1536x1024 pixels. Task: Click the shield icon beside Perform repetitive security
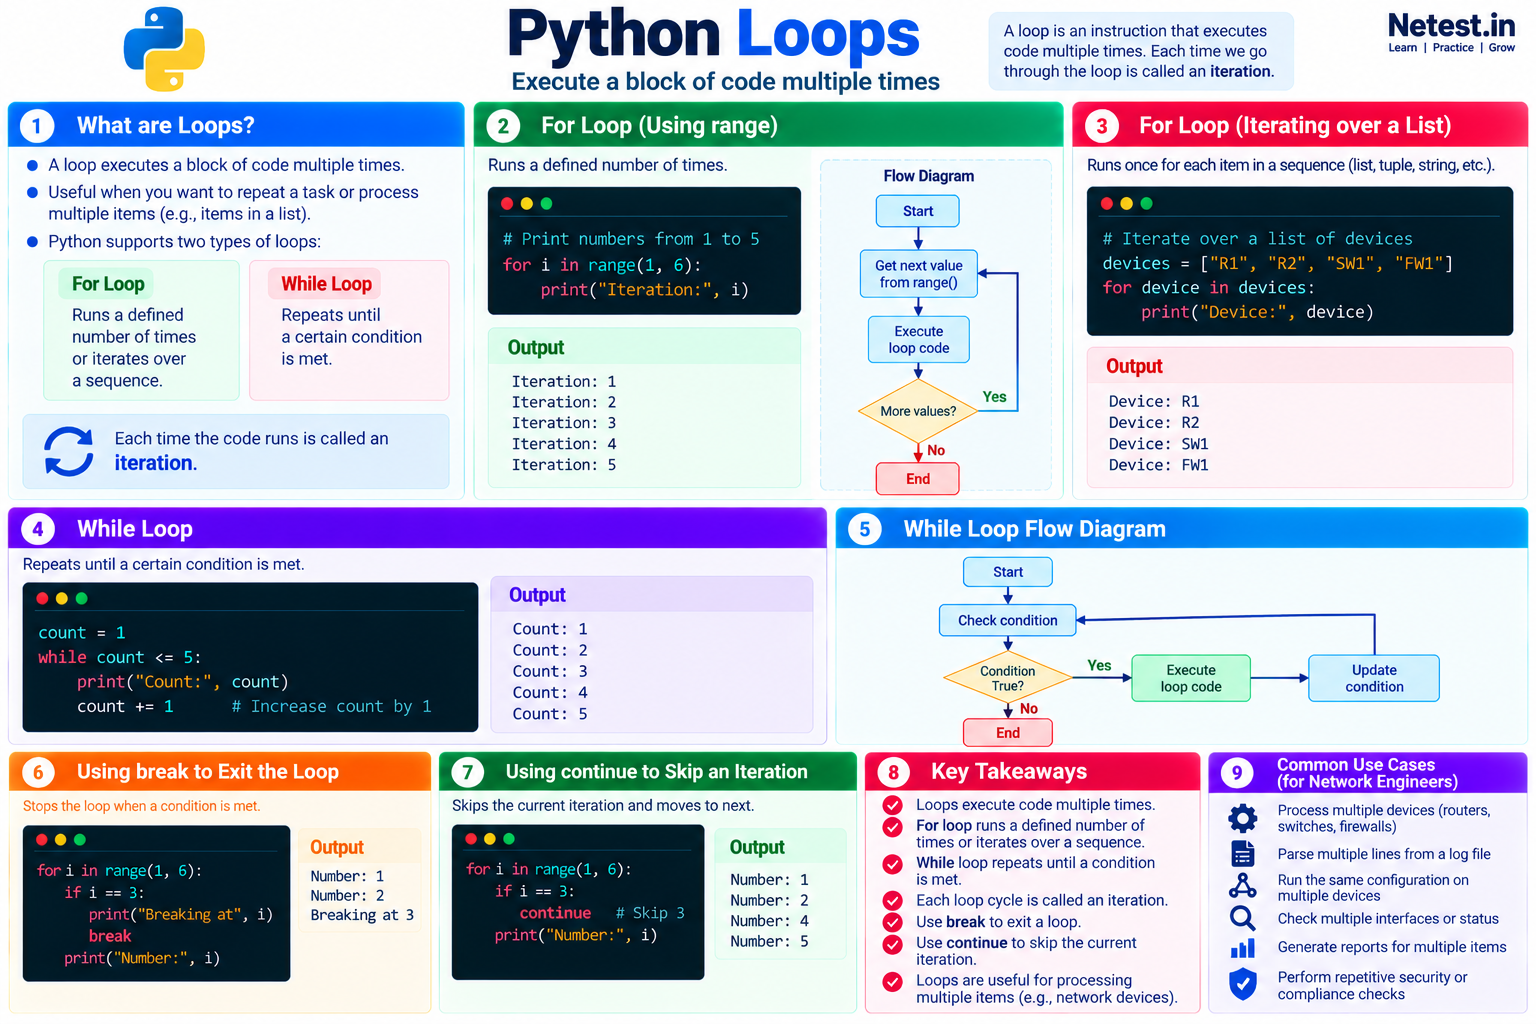click(x=1242, y=984)
